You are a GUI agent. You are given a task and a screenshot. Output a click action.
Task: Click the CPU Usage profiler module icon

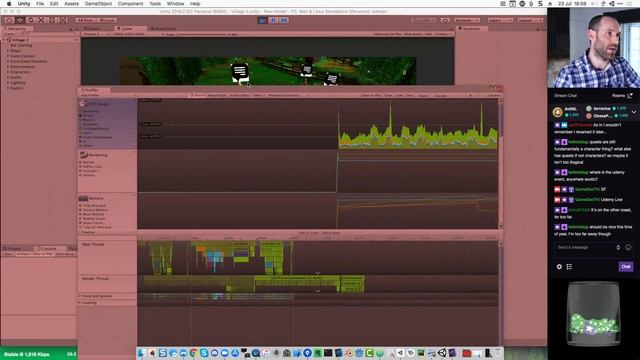[x=82, y=104]
